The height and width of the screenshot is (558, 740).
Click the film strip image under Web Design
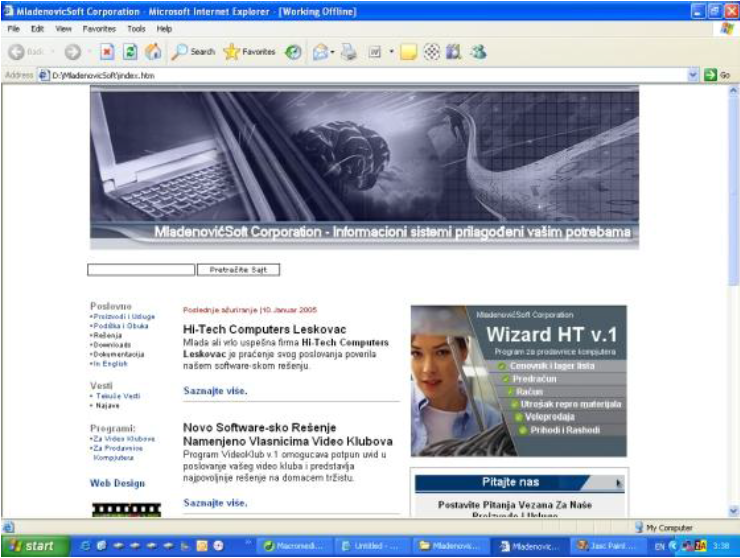(x=126, y=510)
